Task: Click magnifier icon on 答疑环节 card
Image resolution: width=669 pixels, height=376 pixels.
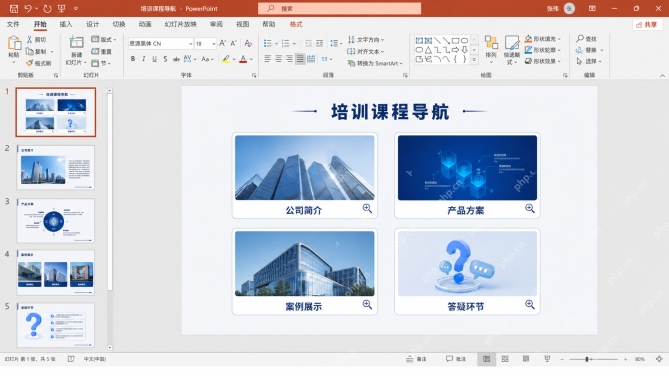Action: (529, 304)
